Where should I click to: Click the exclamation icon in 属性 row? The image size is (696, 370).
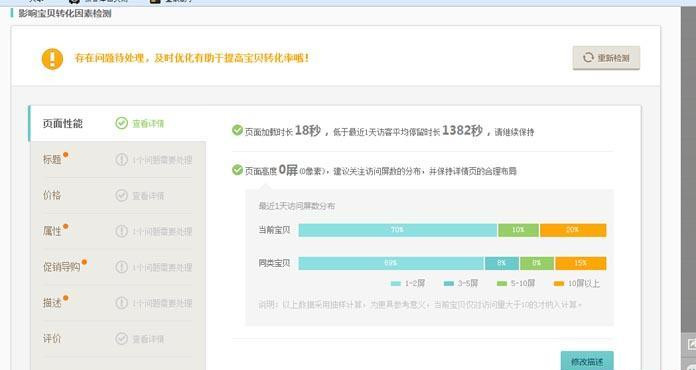[122, 231]
